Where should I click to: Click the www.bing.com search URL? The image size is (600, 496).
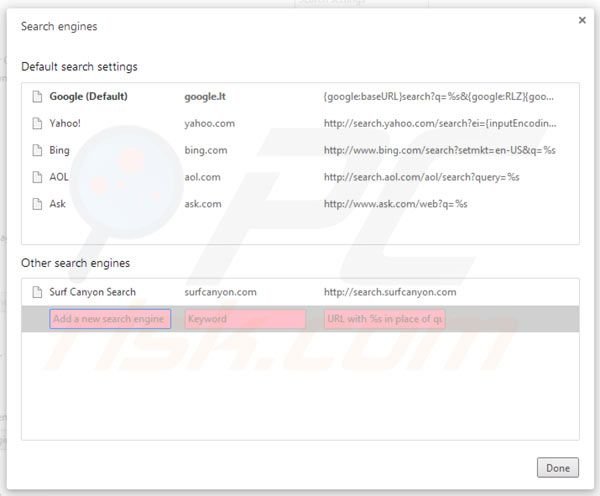440,150
